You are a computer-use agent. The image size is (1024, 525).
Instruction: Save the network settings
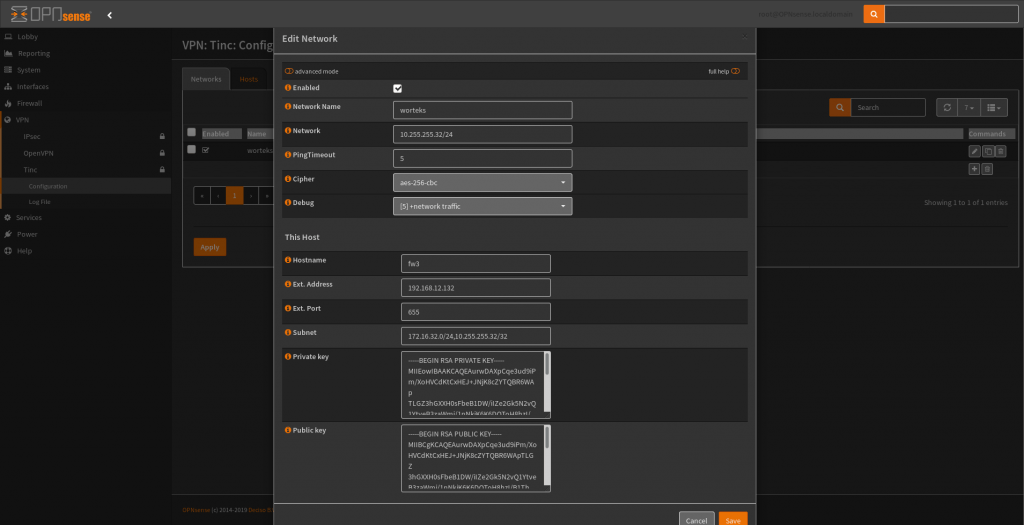click(733, 520)
